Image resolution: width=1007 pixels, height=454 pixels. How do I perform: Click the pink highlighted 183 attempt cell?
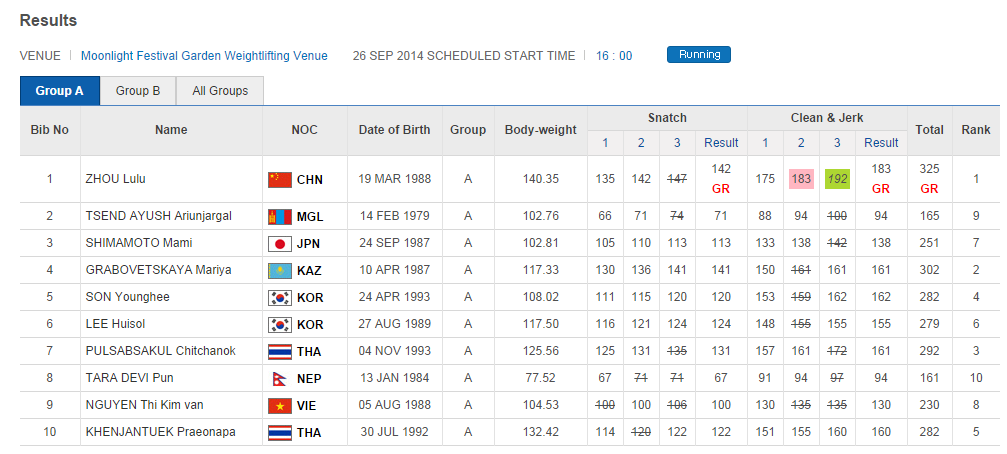coord(801,179)
